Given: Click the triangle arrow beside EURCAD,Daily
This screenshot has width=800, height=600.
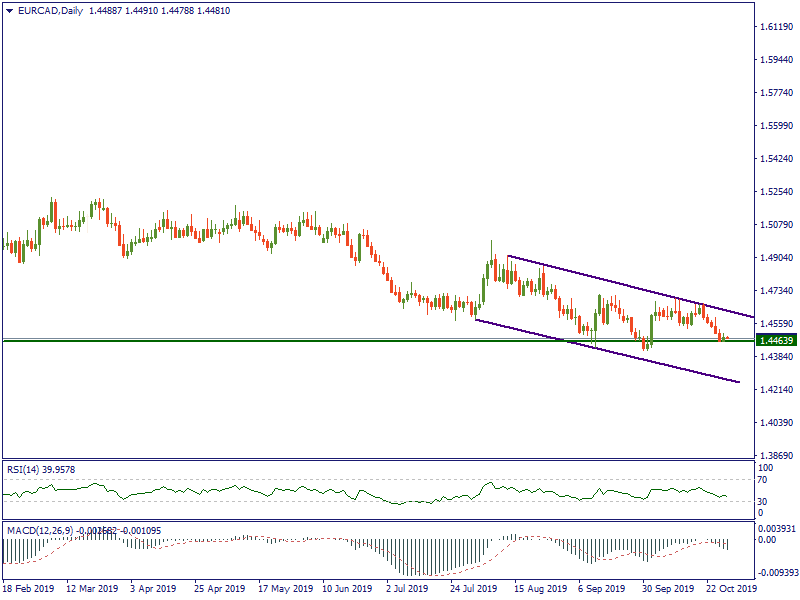Looking at the screenshot, I should (9, 10).
